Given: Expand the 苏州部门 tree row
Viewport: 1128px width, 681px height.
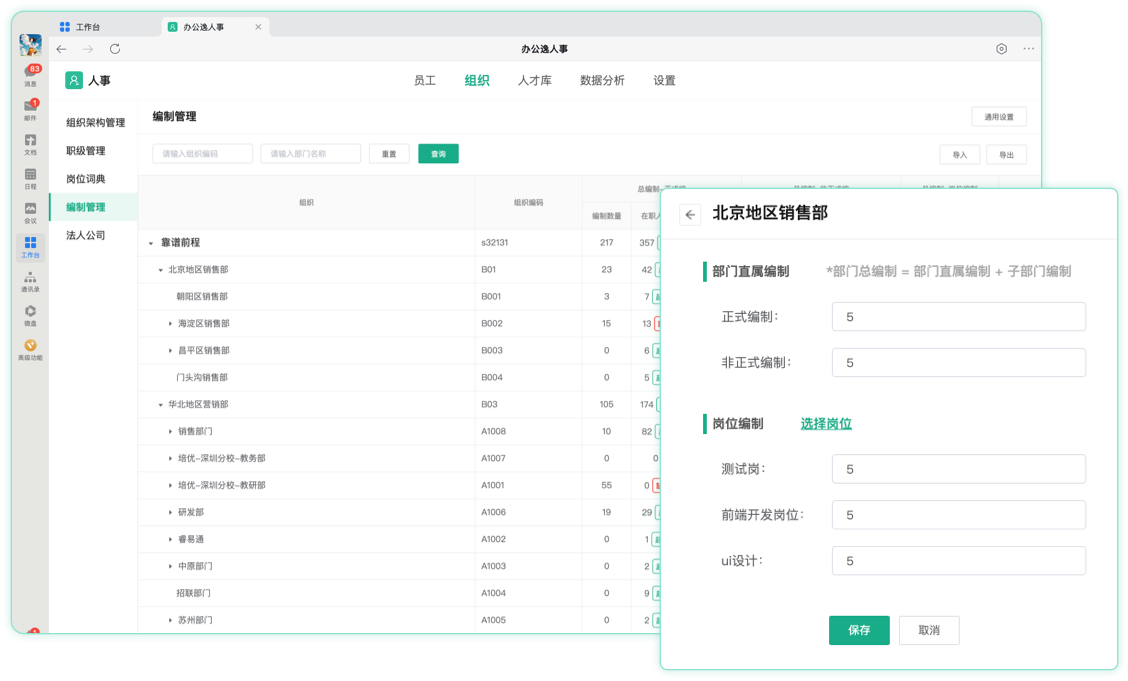Looking at the screenshot, I should (x=170, y=620).
